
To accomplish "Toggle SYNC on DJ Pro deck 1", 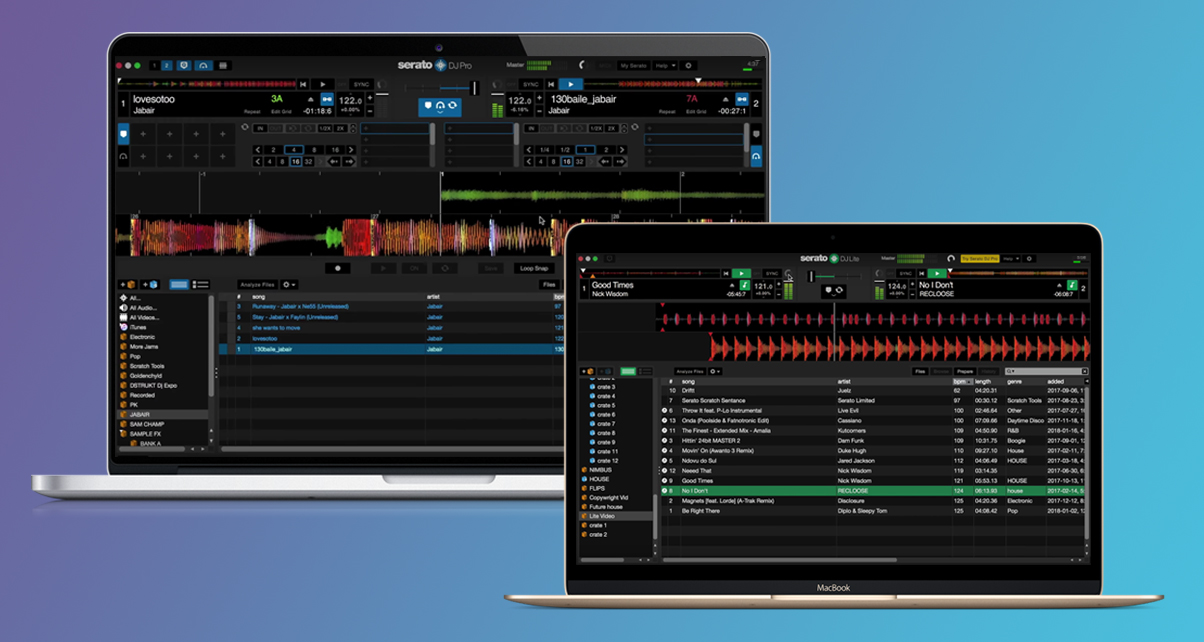I will click(361, 84).
